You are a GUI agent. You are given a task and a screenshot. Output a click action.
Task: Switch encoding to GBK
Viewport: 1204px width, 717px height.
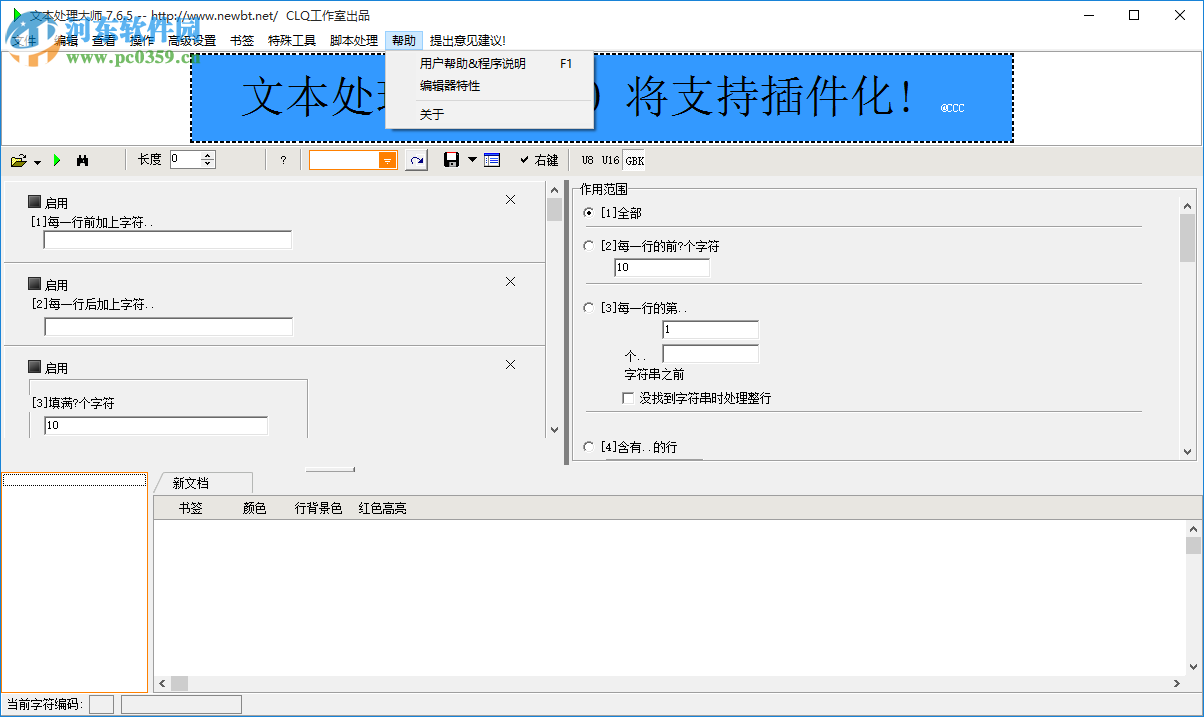click(632, 159)
